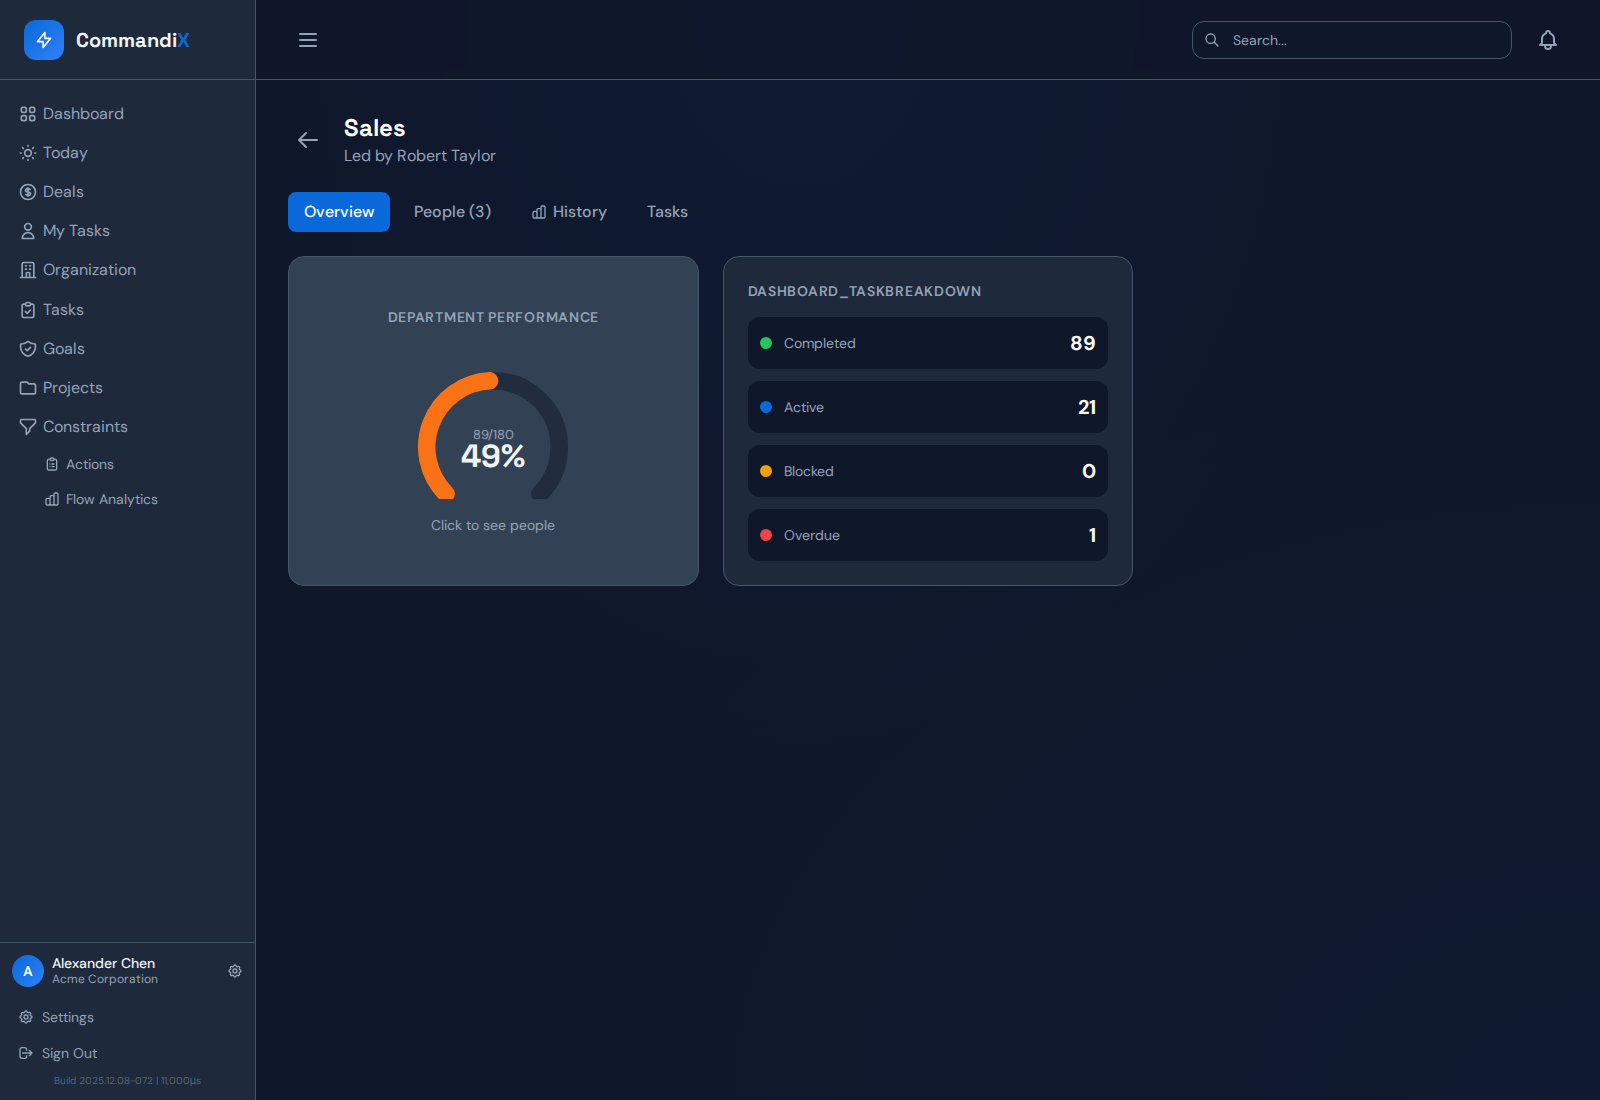Open the Flow Analytics sub-item

click(112, 499)
